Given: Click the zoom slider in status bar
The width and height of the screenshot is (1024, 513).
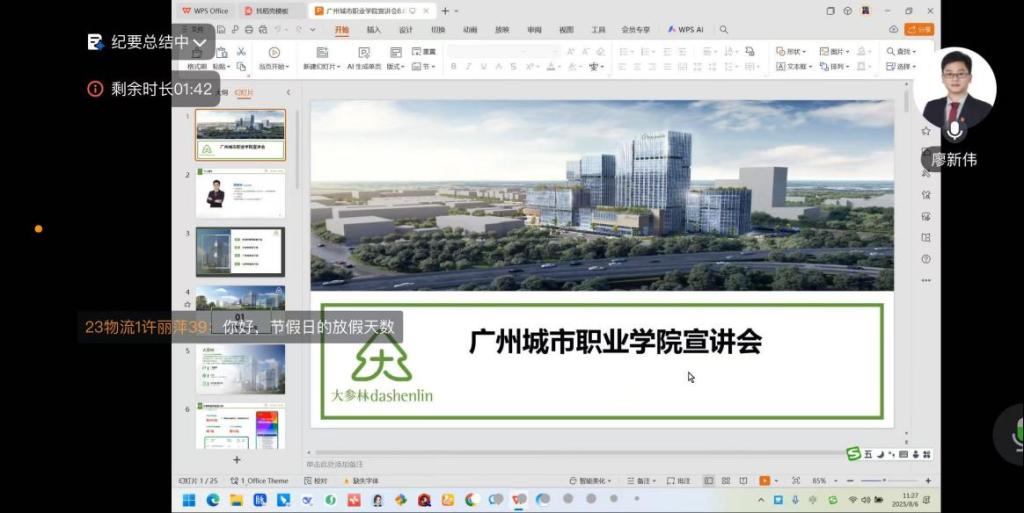Looking at the screenshot, I should click(x=887, y=480).
